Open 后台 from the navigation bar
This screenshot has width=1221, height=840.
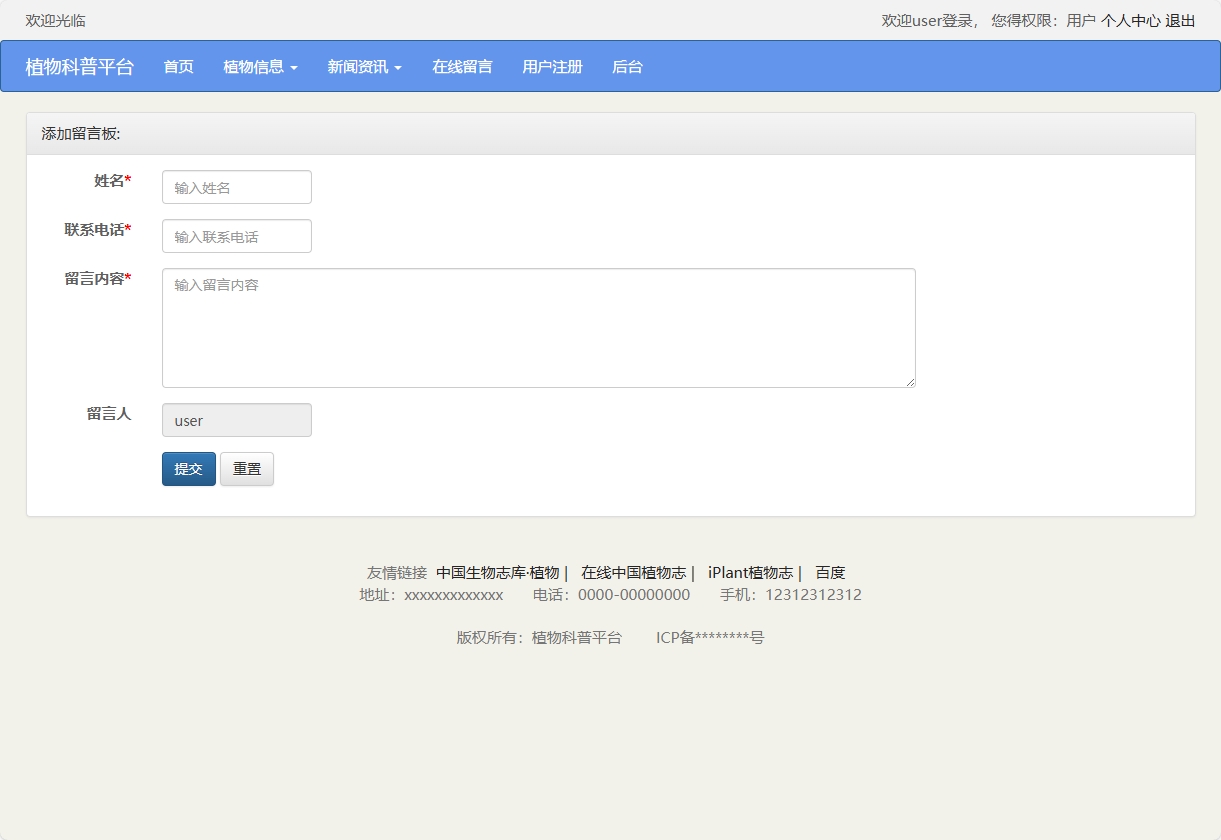[x=627, y=67]
